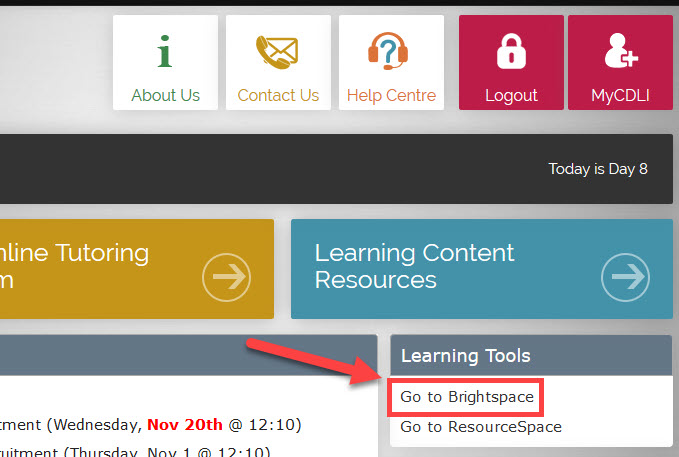
Task: Click the Logout text label
Action: (511, 96)
